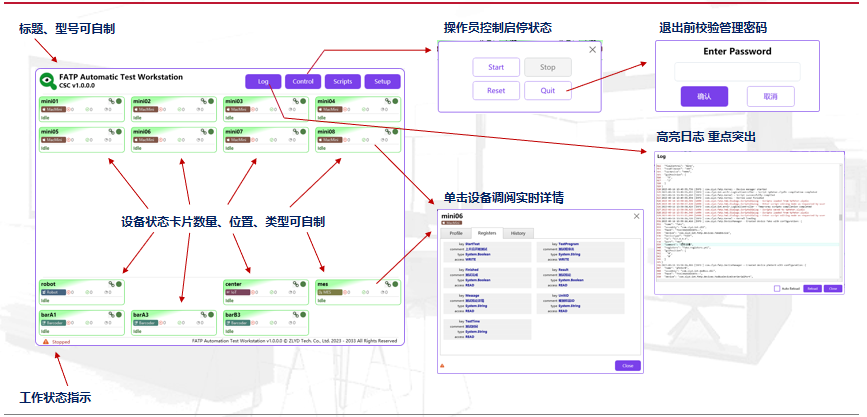This screenshot has width=867, height=417.
Task: Click the green status dot on mini06
Action: coord(211,132)
